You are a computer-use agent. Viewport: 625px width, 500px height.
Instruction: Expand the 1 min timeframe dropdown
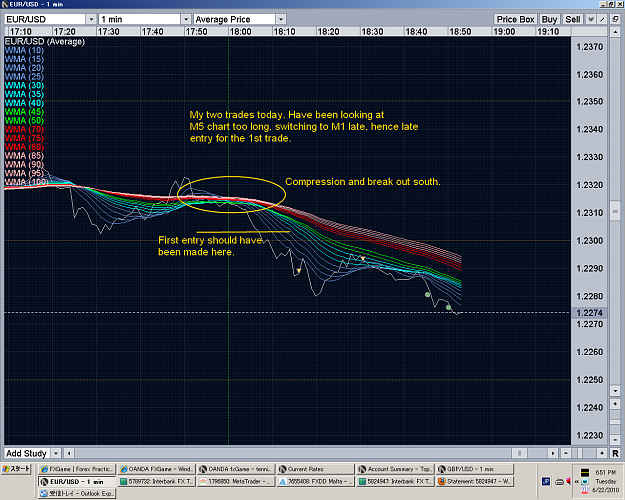click(x=186, y=19)
